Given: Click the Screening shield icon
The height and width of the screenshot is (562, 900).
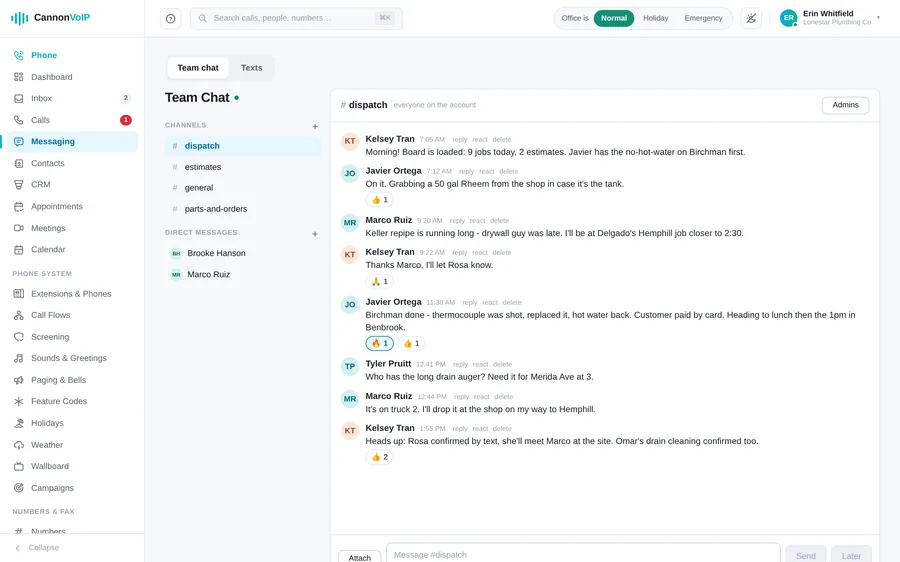Looking at the screenshot, I should tap(19, 337).
